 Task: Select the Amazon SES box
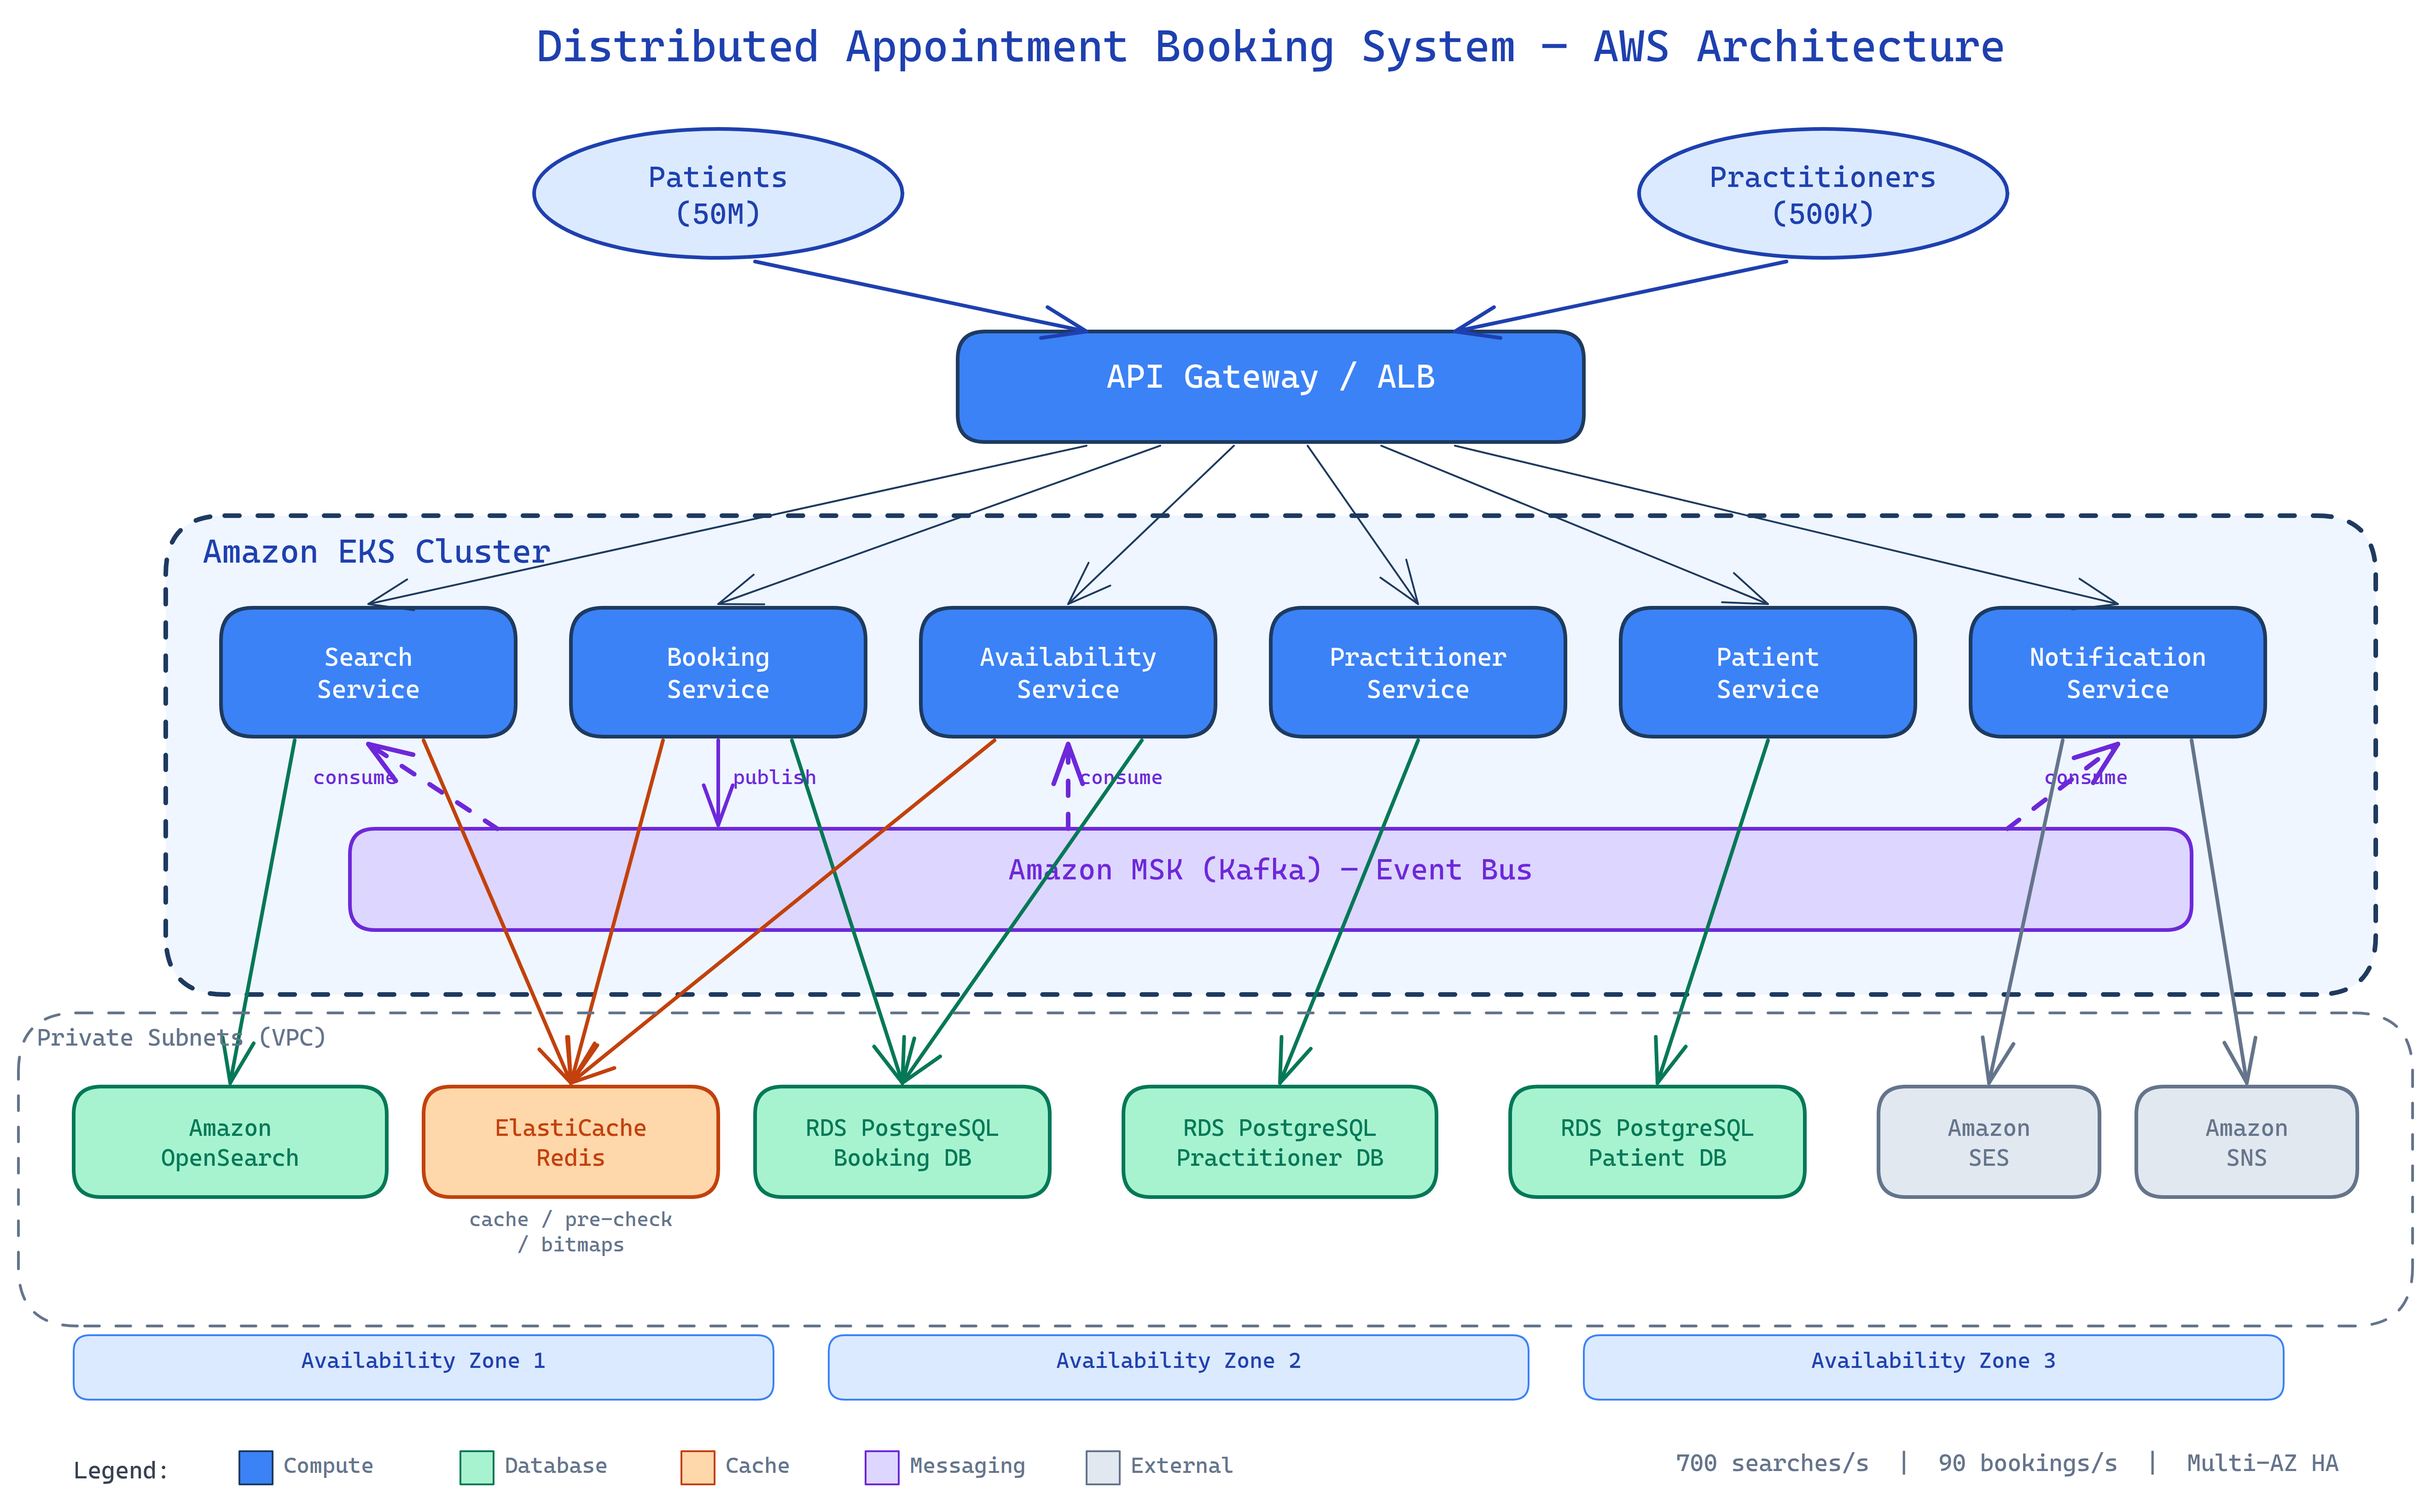click(x=1988, y=1142)
